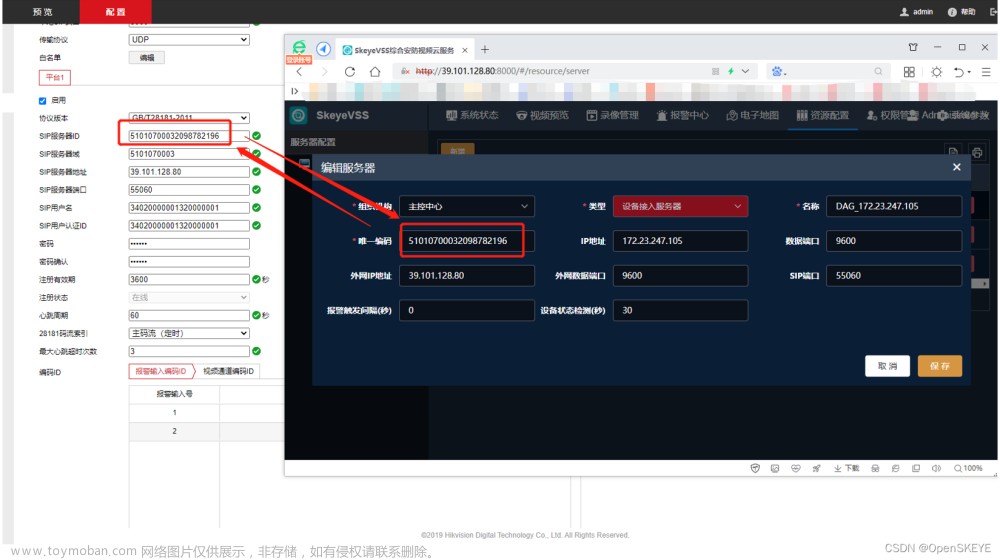Open the GB/T28181 protocol version dropdown
The width and height of the screenshot is (1000, 560).
click(x=189, y=117)
